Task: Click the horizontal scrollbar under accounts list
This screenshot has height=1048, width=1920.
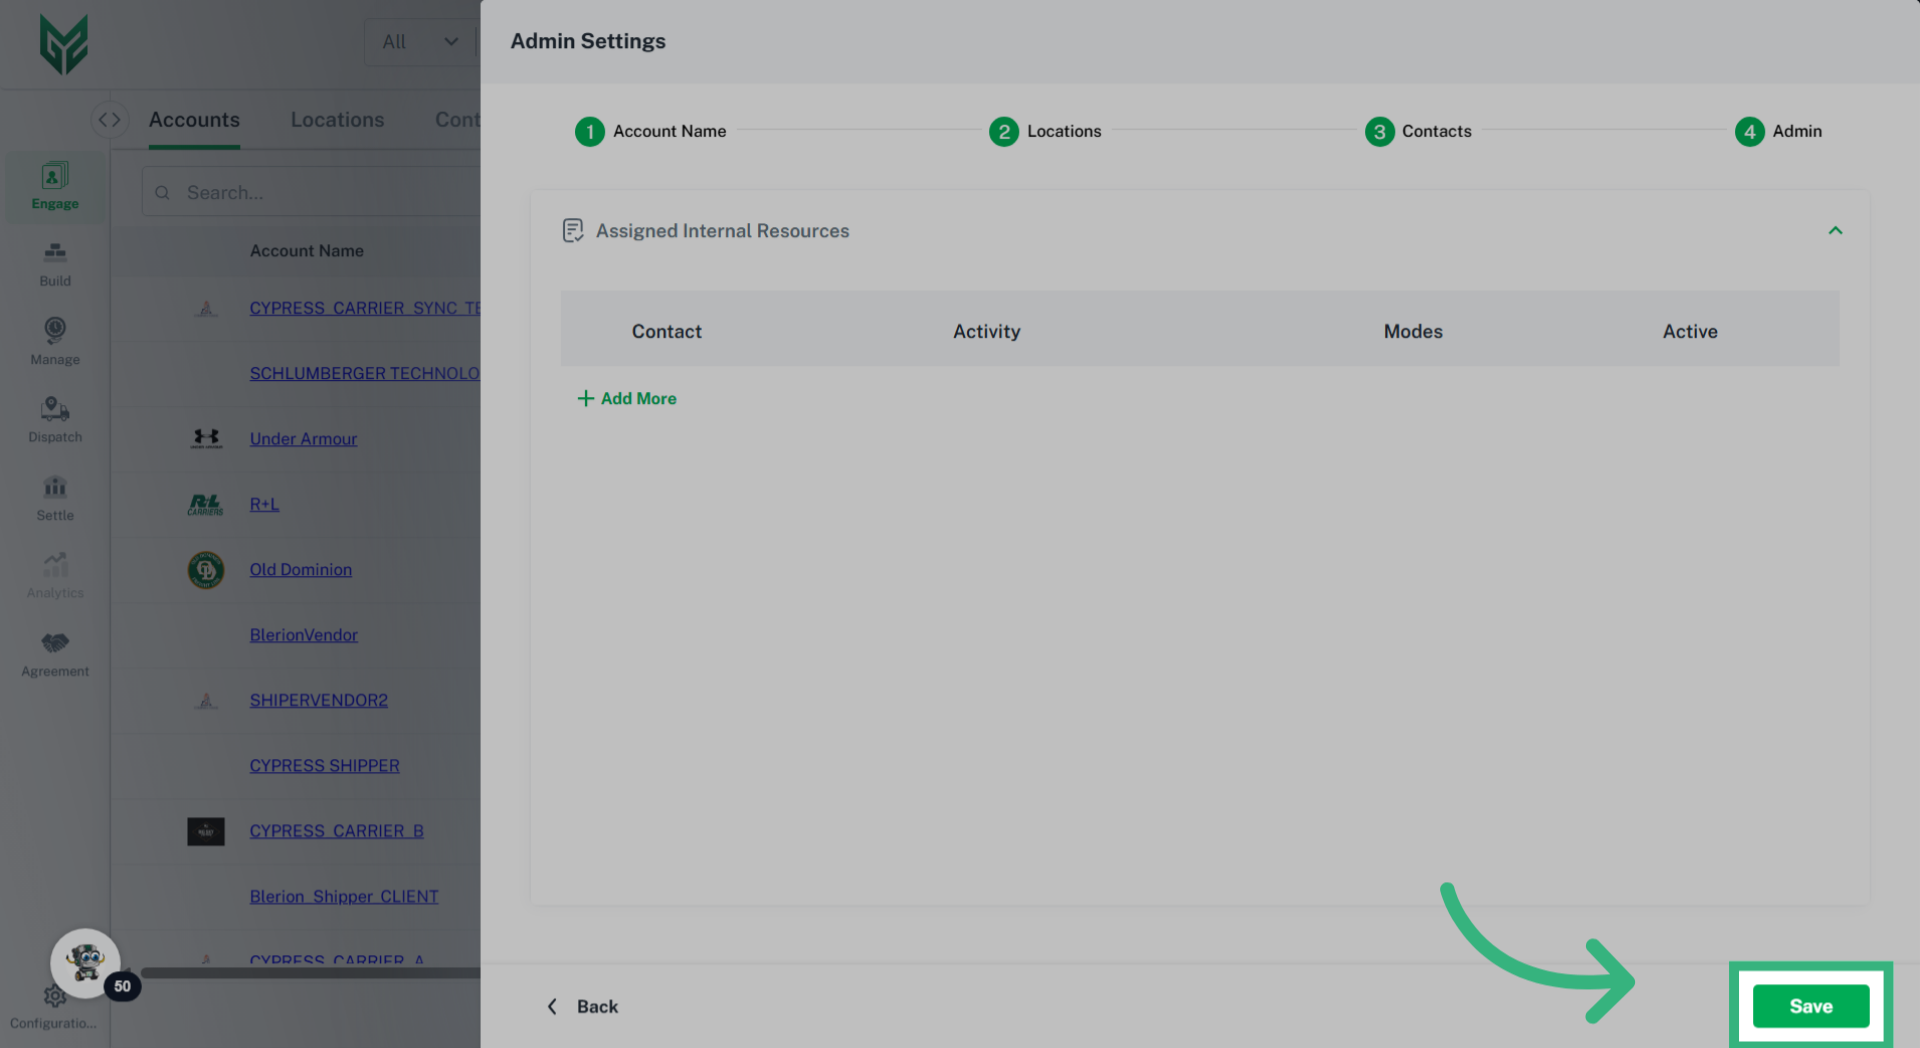Action: (310, 972)
